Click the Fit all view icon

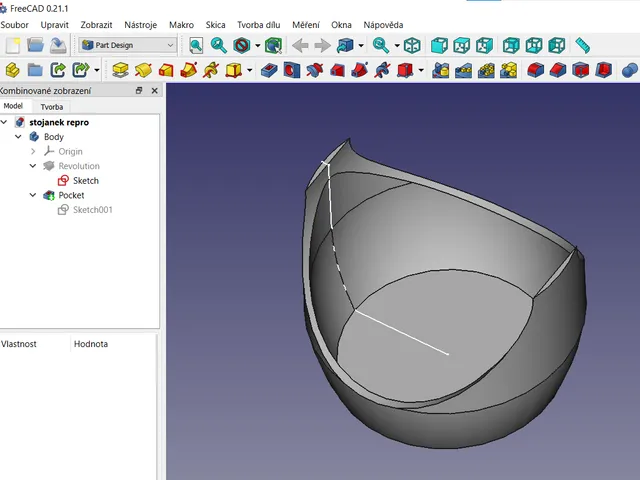coord(196,45)
